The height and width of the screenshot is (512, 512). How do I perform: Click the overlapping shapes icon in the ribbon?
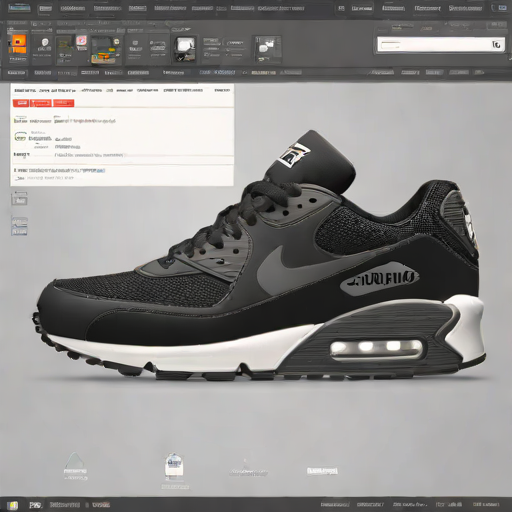click(267, 49)
